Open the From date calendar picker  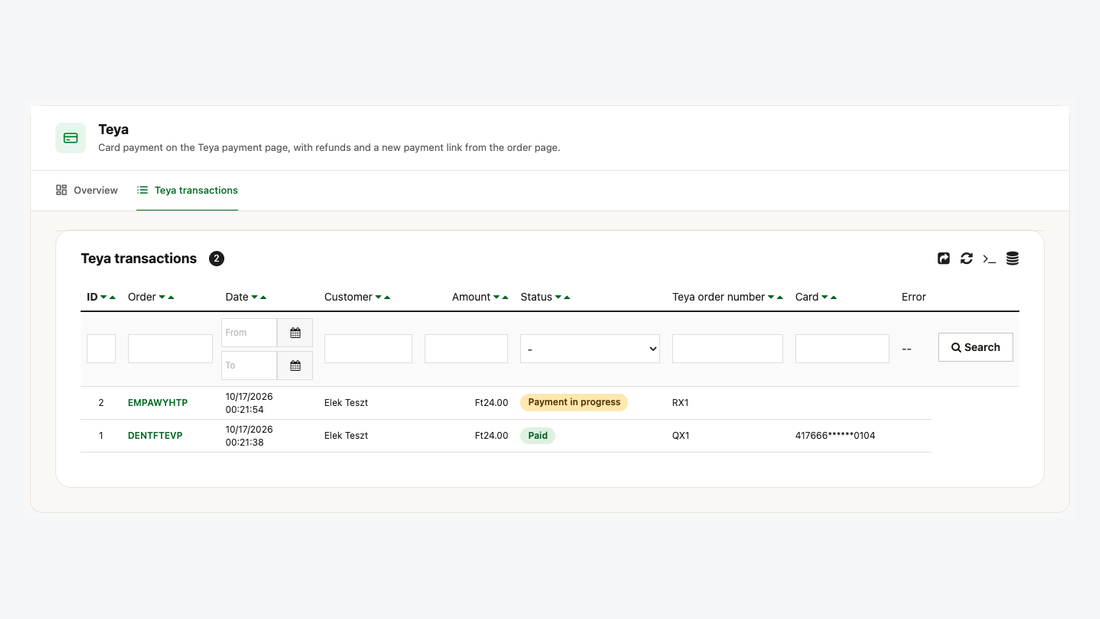click(x=295, y=333)
